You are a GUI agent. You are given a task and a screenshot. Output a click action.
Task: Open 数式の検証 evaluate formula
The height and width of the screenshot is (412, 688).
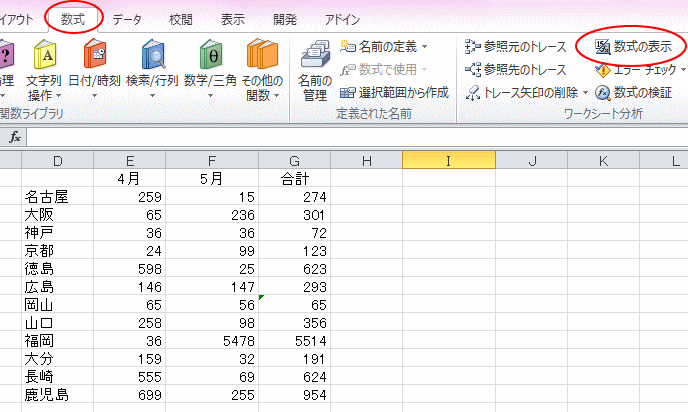click(634, 93)
